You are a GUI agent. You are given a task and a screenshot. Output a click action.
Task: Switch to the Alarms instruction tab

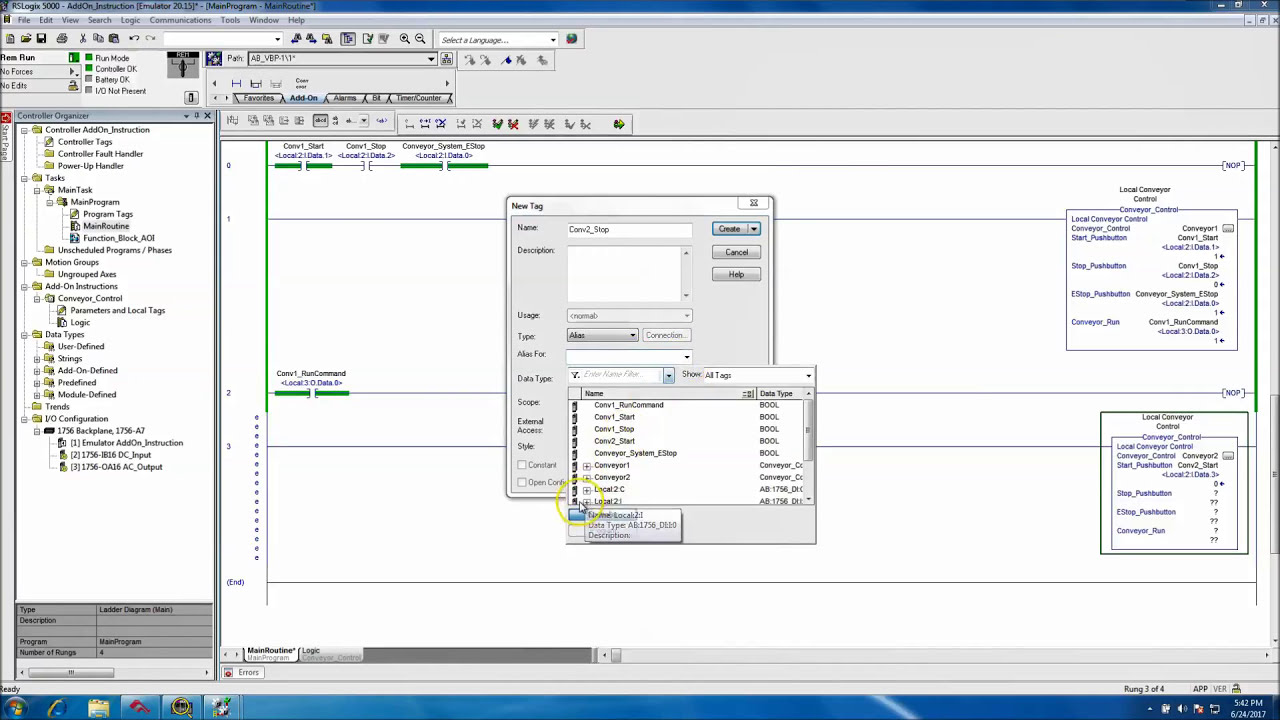pos(345,98)
